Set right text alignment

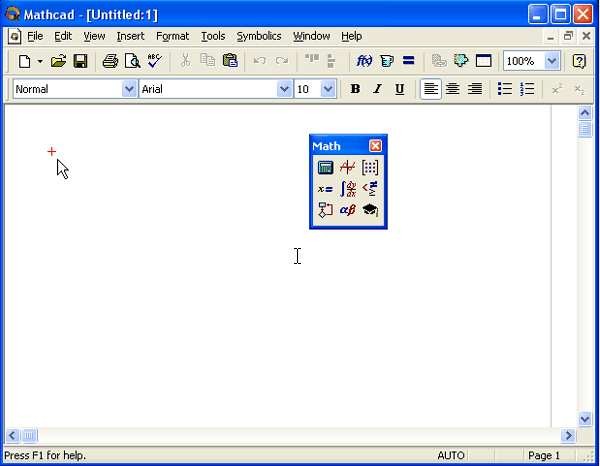(475, 89)
